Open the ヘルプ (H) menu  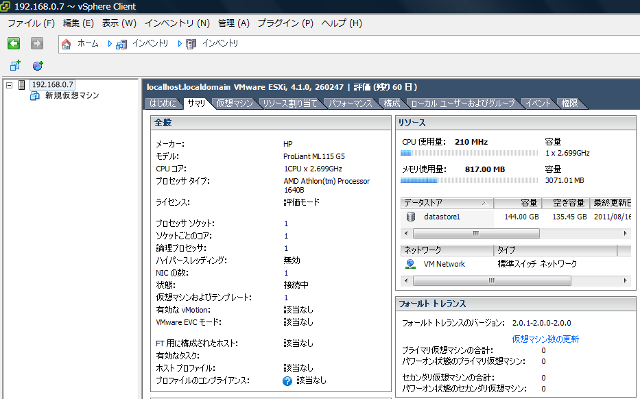click(342, 23)
